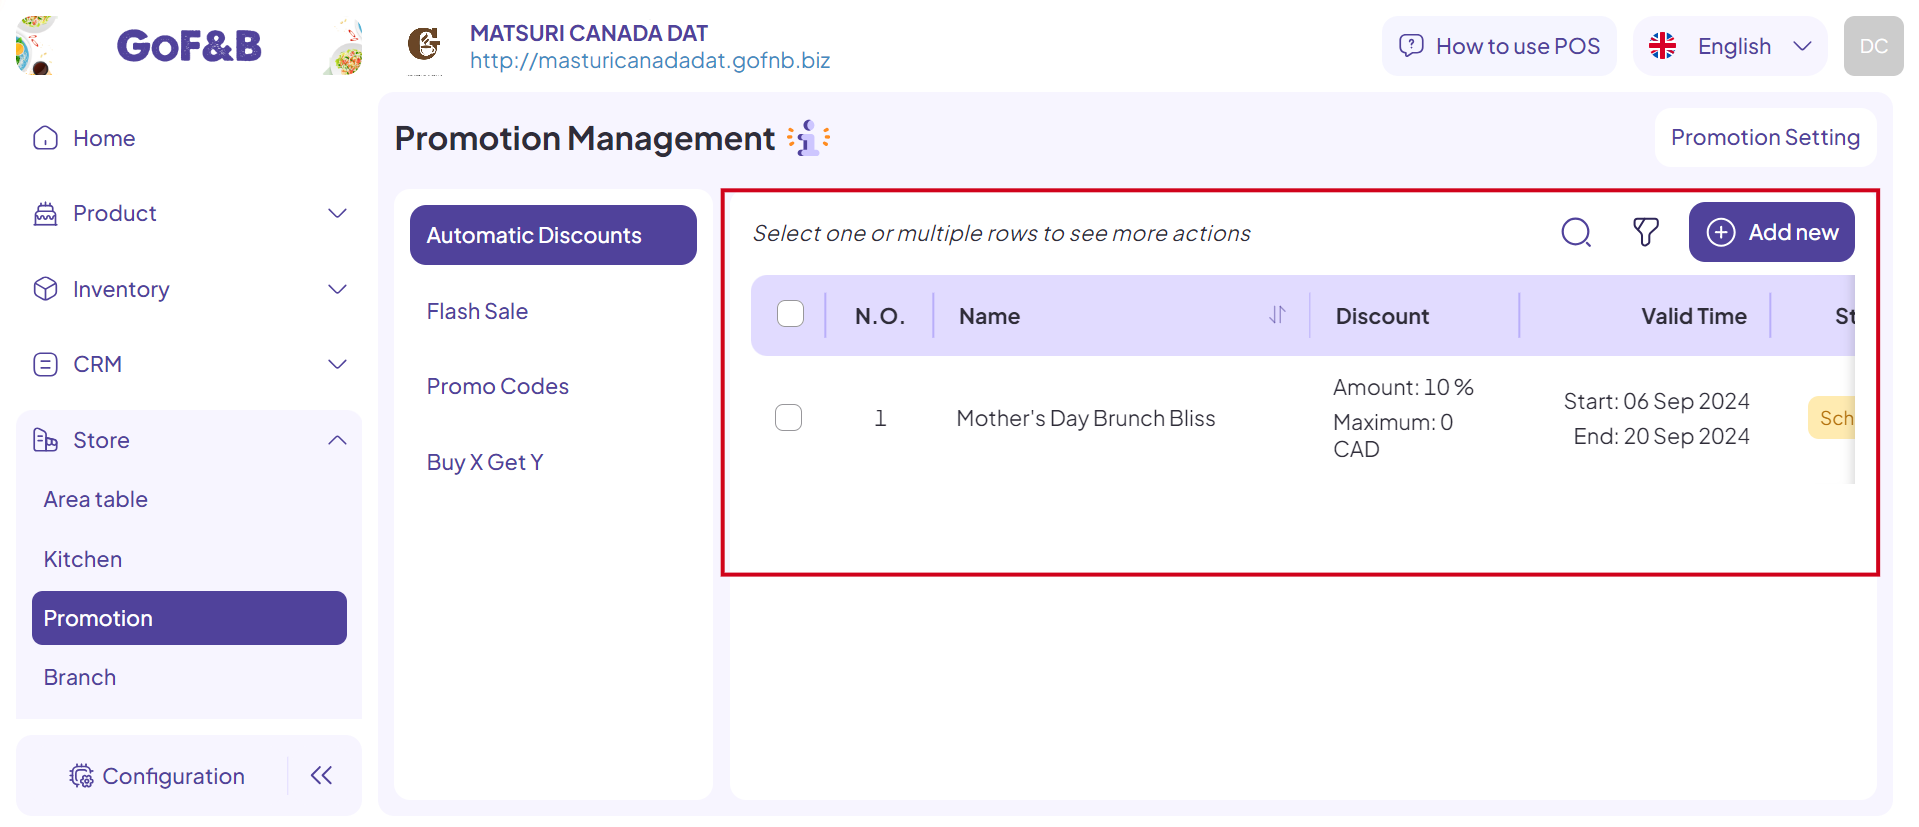Click the plus circle icon in Add new
Screen dimensions: 1919x827
[1721, 232]
